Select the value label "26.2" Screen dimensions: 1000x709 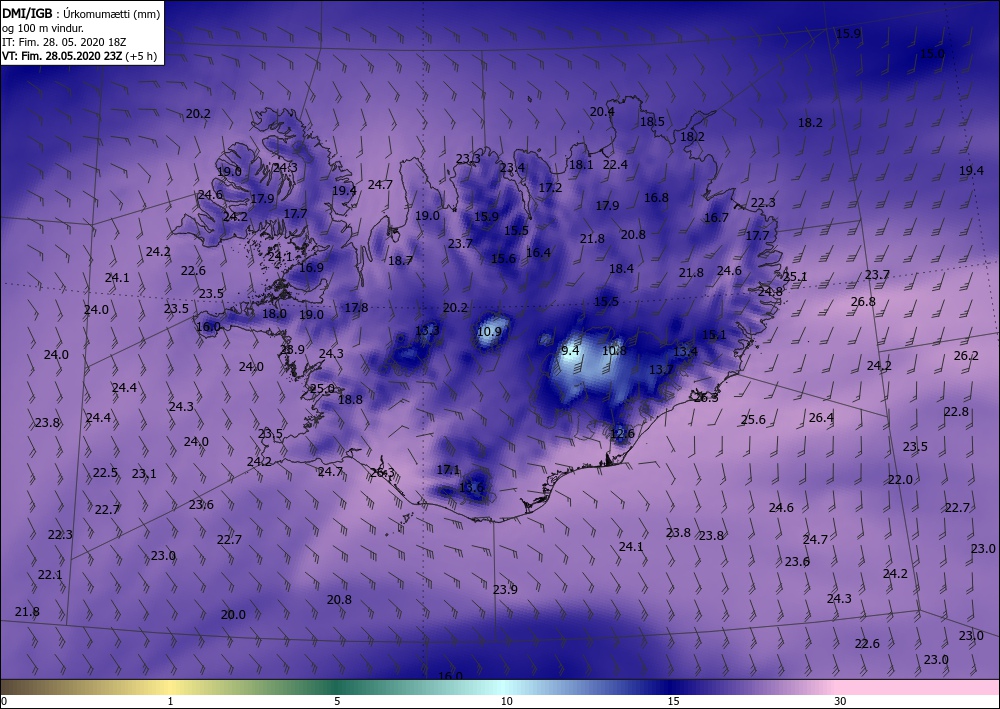tap(966, 356)
